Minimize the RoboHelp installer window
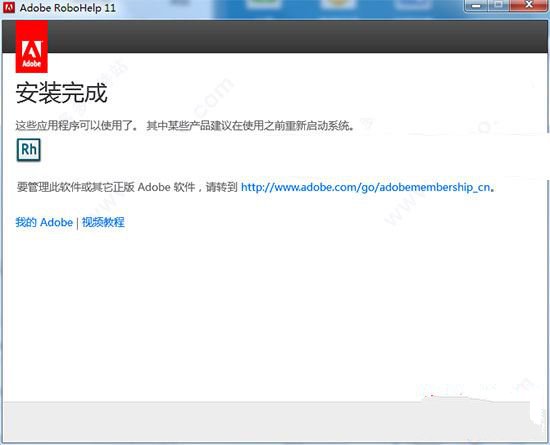 (x=476, y=6)
